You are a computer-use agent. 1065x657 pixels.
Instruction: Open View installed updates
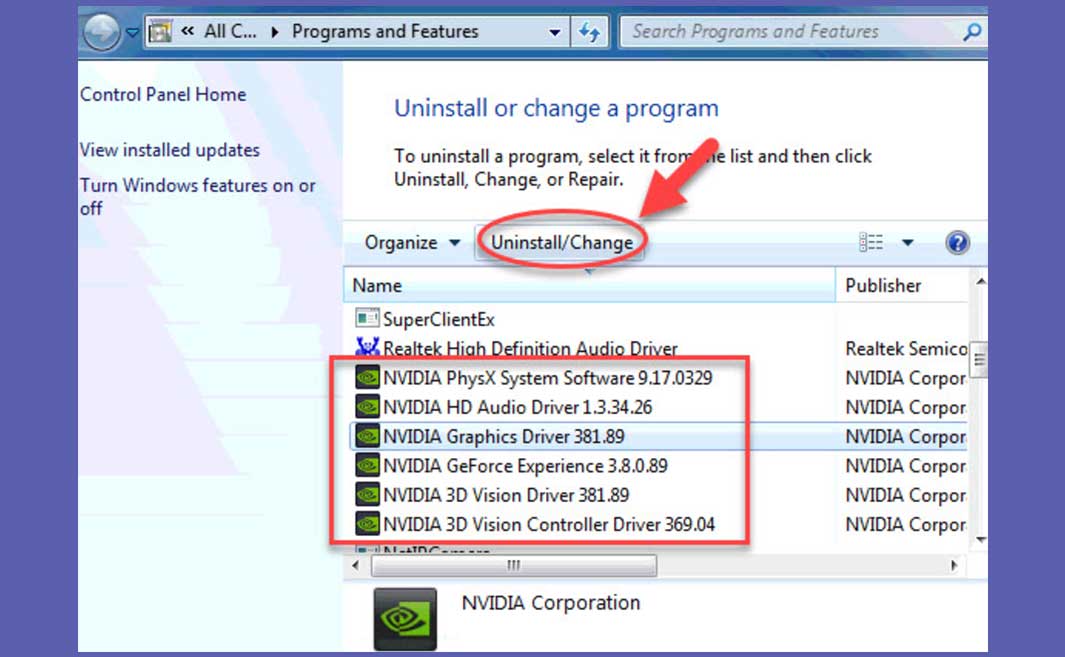click(x=168, y=150)
